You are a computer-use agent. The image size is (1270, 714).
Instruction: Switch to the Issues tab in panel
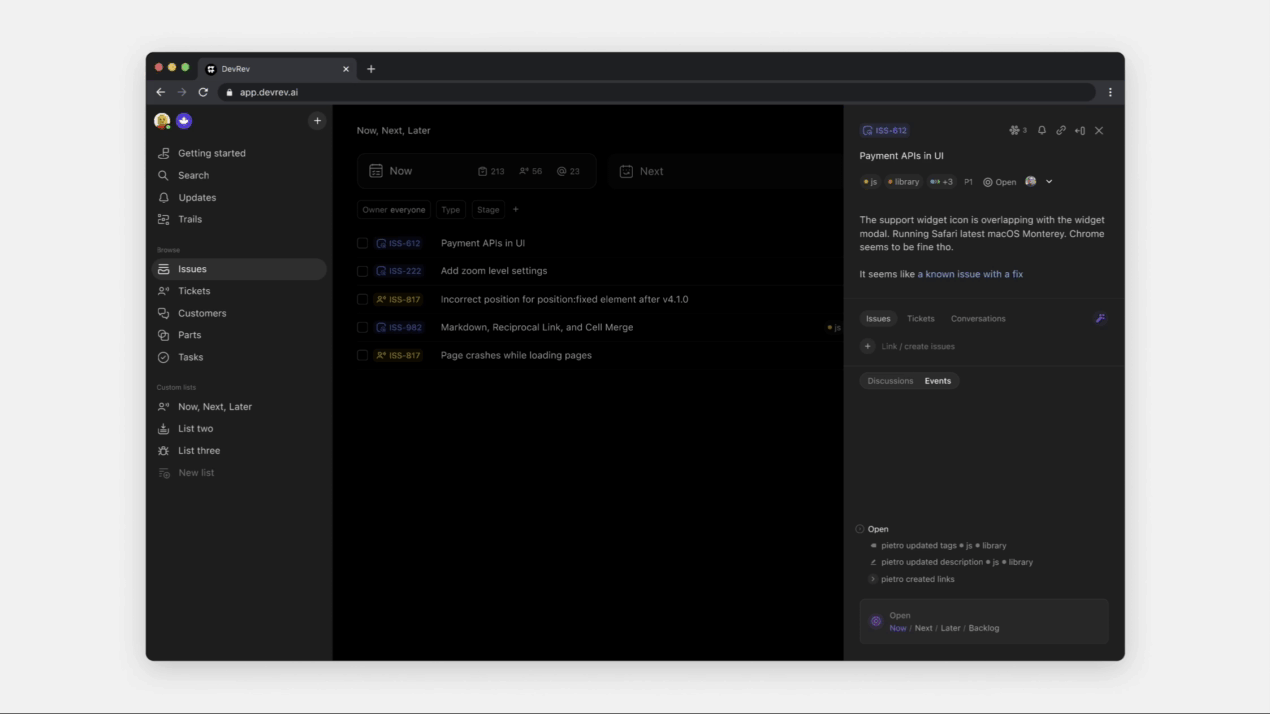[x=878, y=319]
